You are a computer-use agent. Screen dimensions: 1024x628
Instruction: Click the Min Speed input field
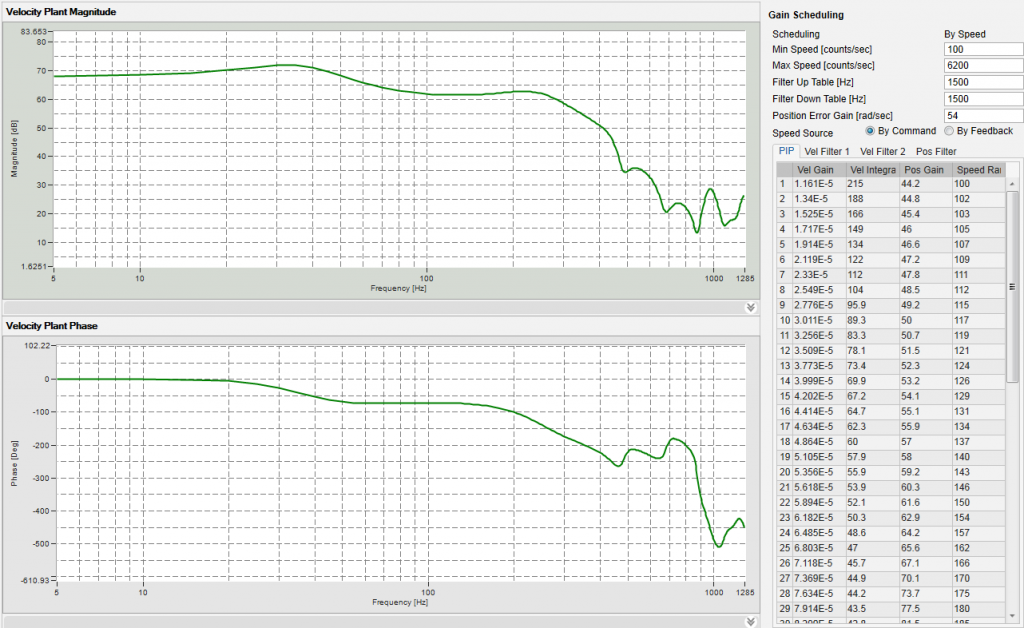985,48
